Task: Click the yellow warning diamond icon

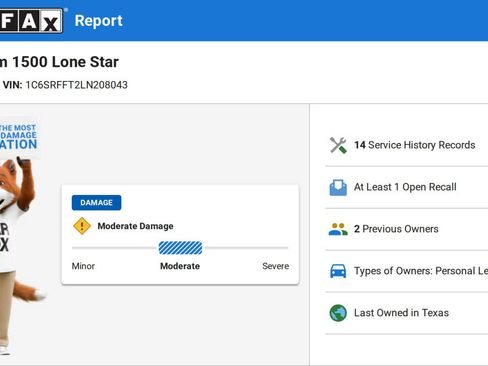Action: (x=82, y=226)
